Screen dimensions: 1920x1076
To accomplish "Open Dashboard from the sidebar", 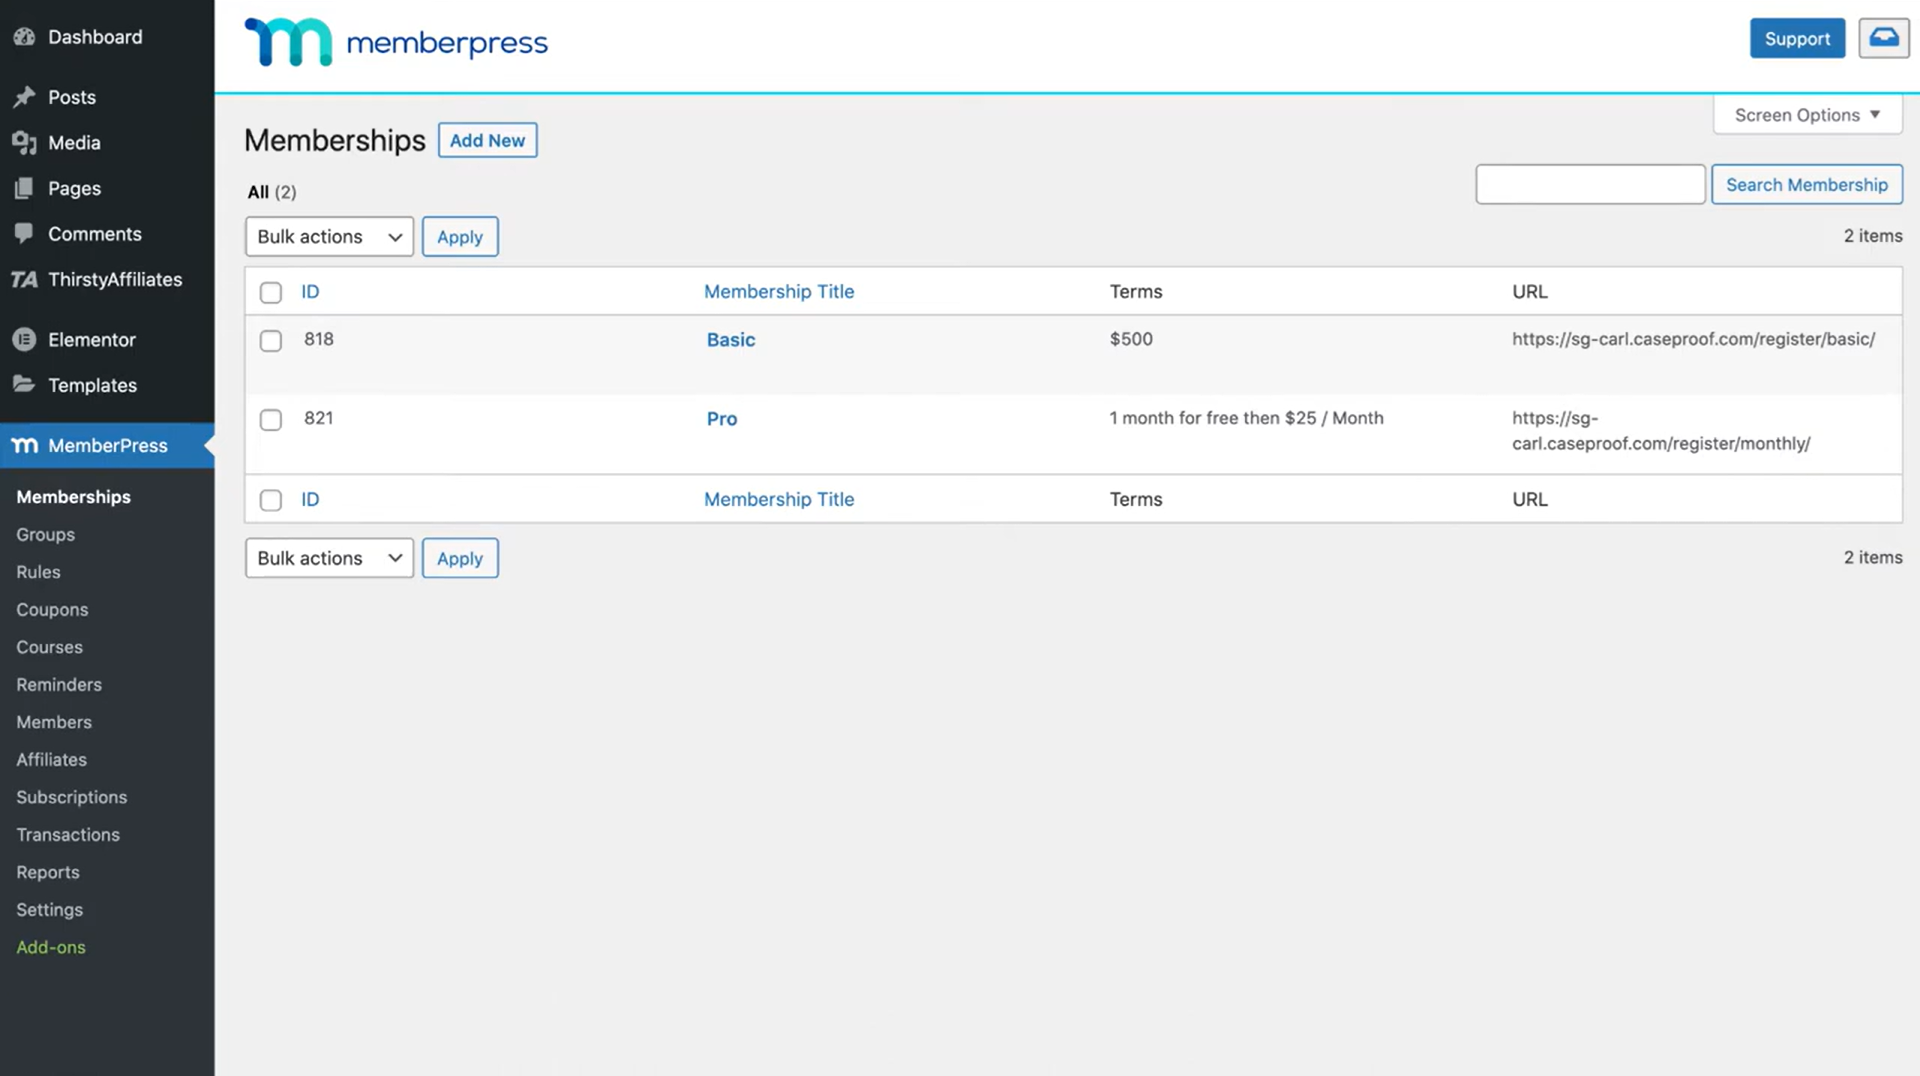I will [95, 37].
